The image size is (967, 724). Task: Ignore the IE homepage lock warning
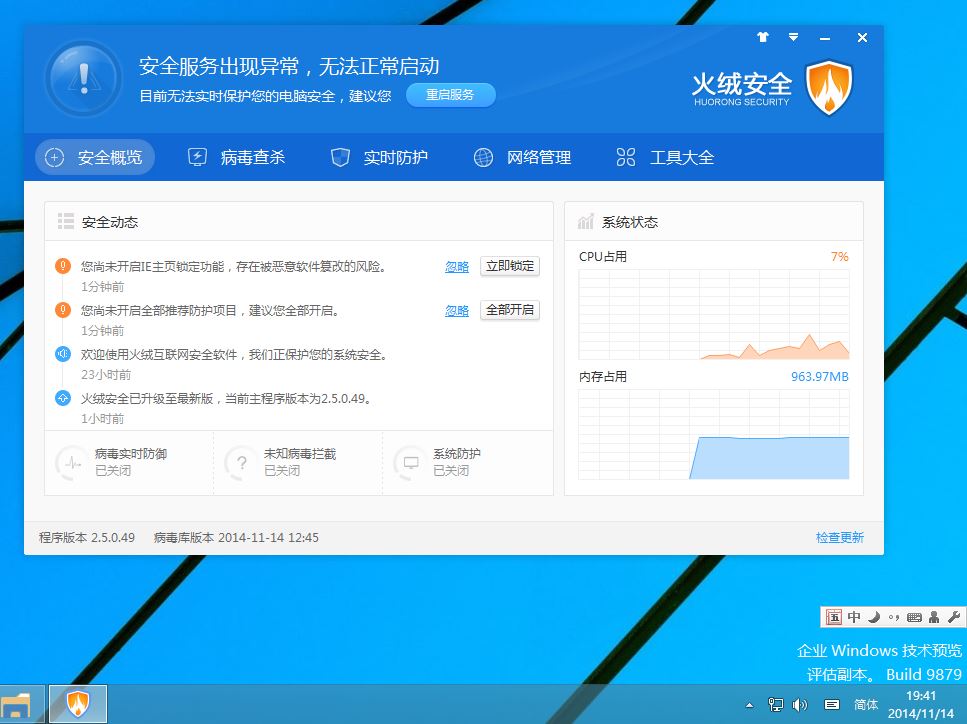coord(457,267)
